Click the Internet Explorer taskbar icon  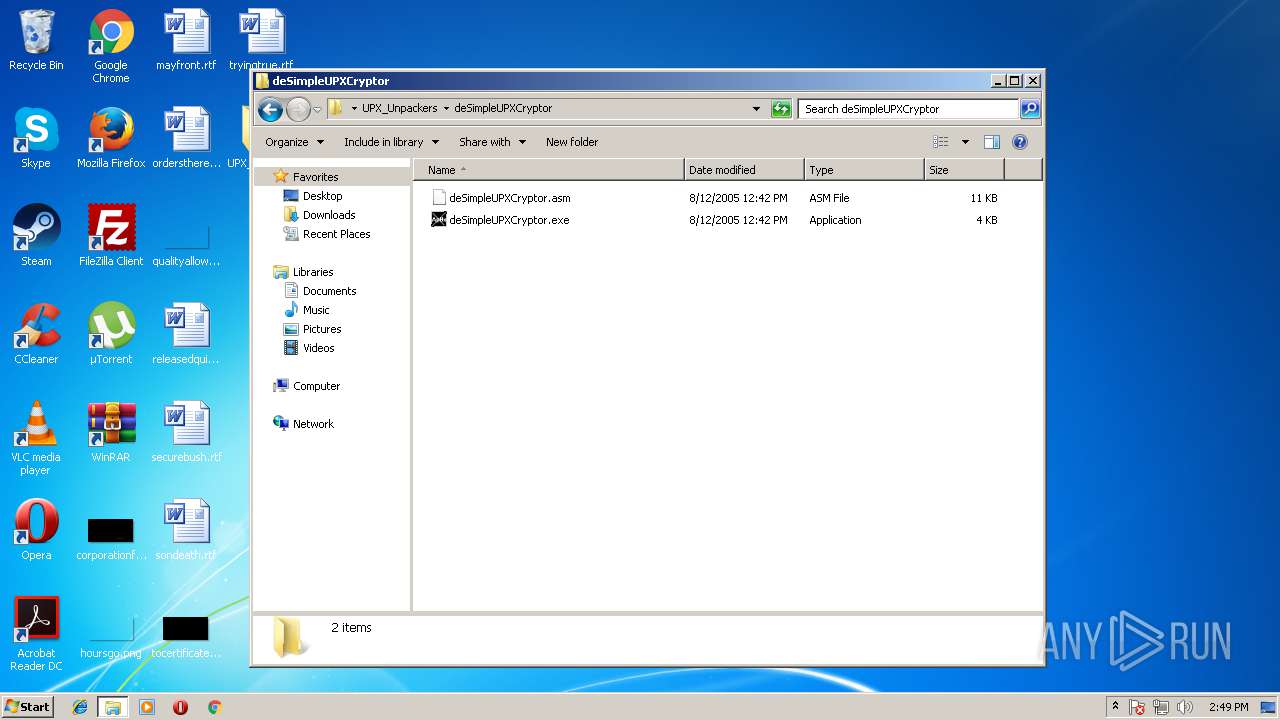tap(81, 707)
